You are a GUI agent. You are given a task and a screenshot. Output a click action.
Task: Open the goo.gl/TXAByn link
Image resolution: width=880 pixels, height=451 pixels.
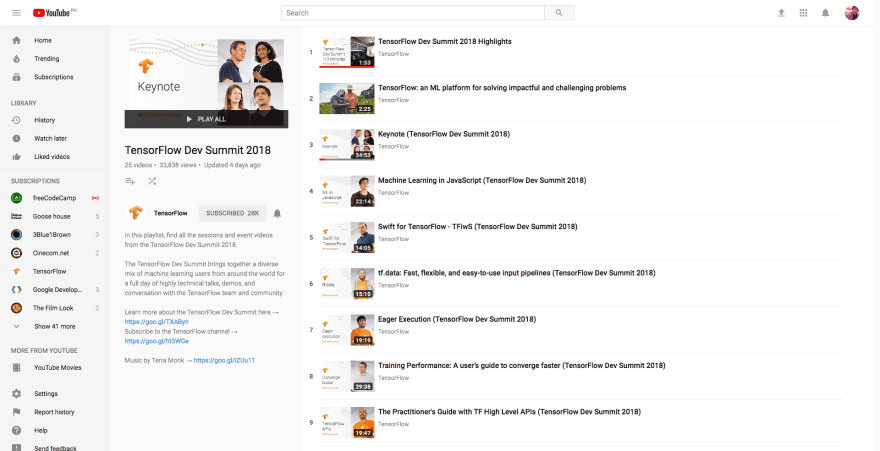pyautogui.click(x=157, y=322)
